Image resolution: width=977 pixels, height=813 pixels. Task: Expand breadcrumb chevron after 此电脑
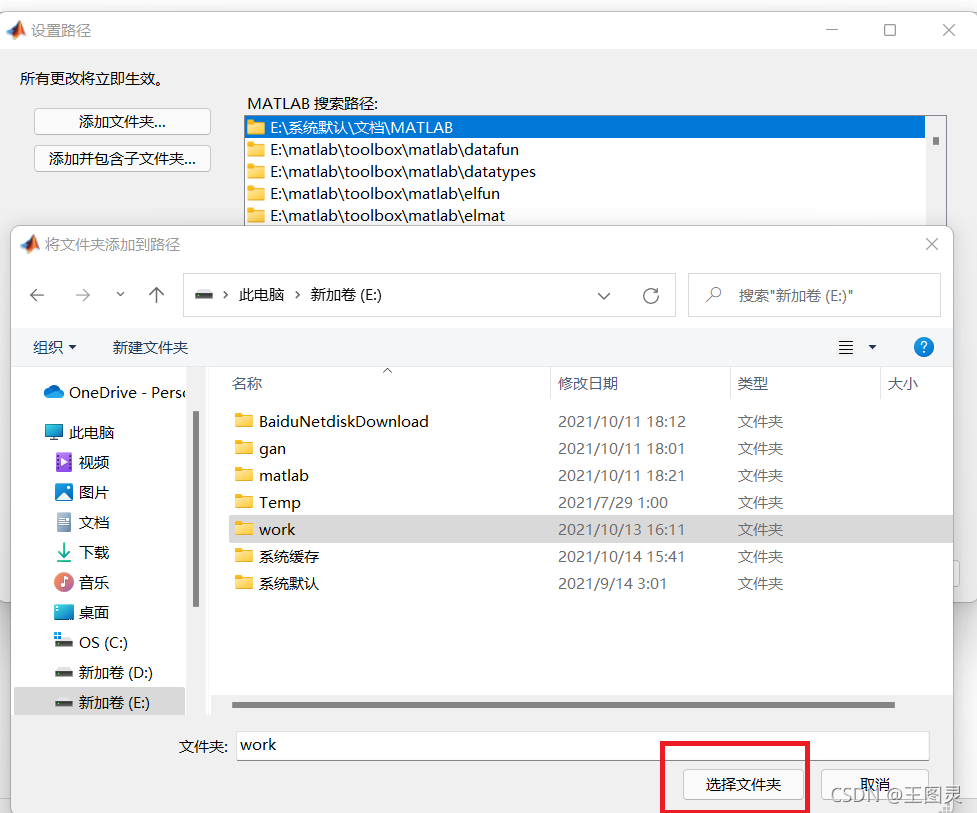[297, 295]
